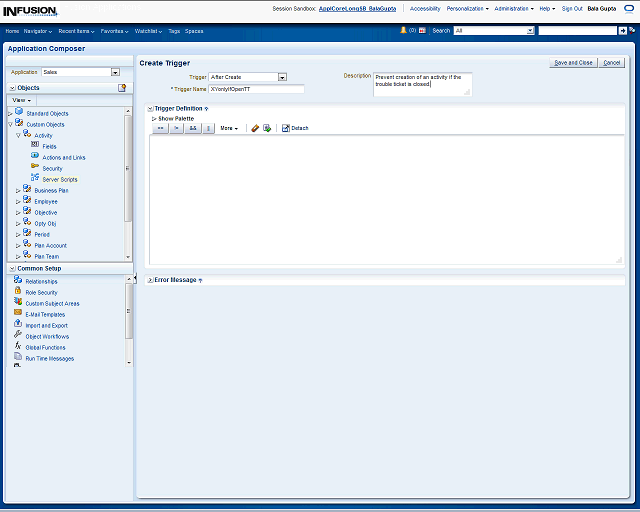Click the new object icon in Objects header
Image resolution: width=640 pixels, height=512 pixels.
[x=122, y=88]
